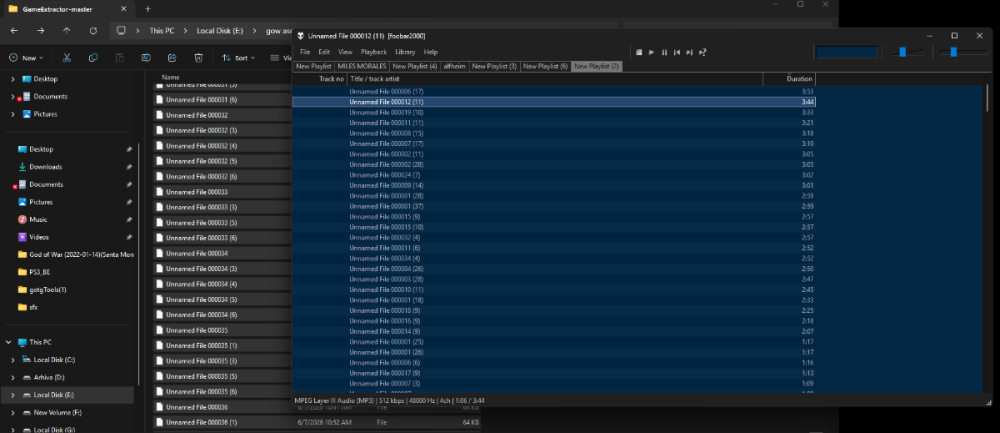Viewport: 1000px width, 433px height.
Task: Stop playback in foobar2000
Action: pos(638,52)
